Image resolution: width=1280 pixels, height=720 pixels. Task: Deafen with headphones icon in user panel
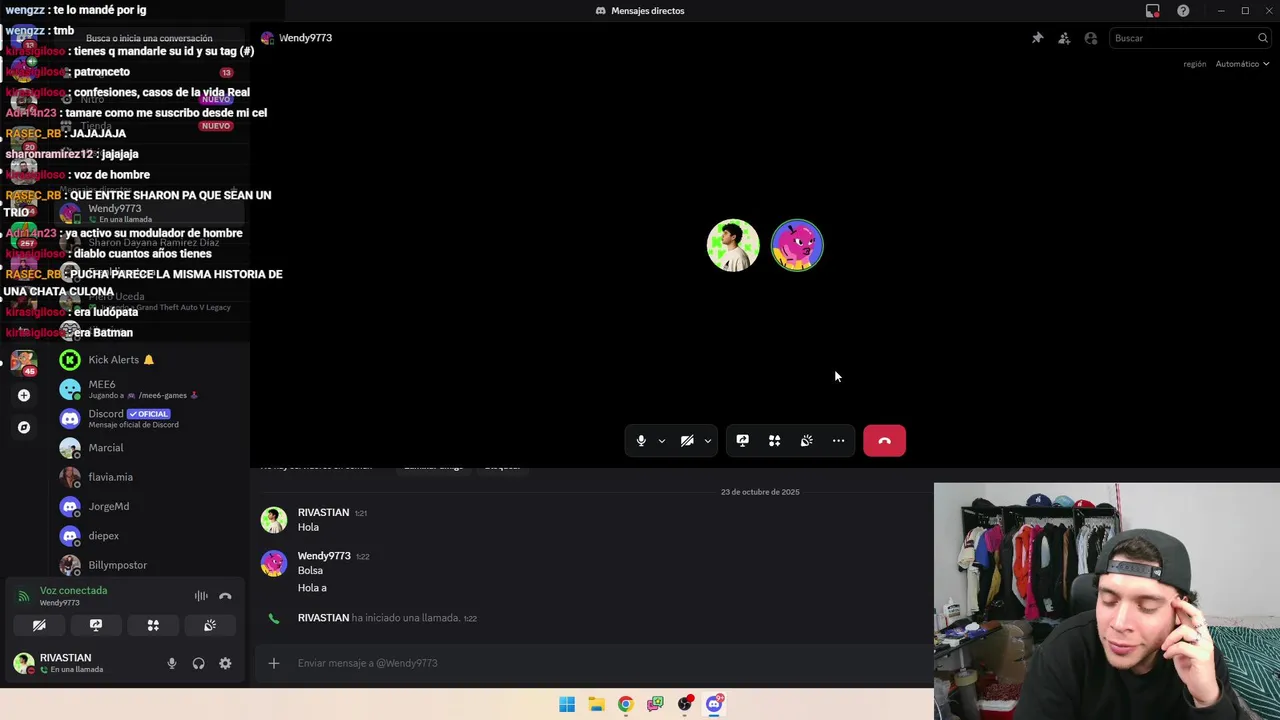(198, 663)
